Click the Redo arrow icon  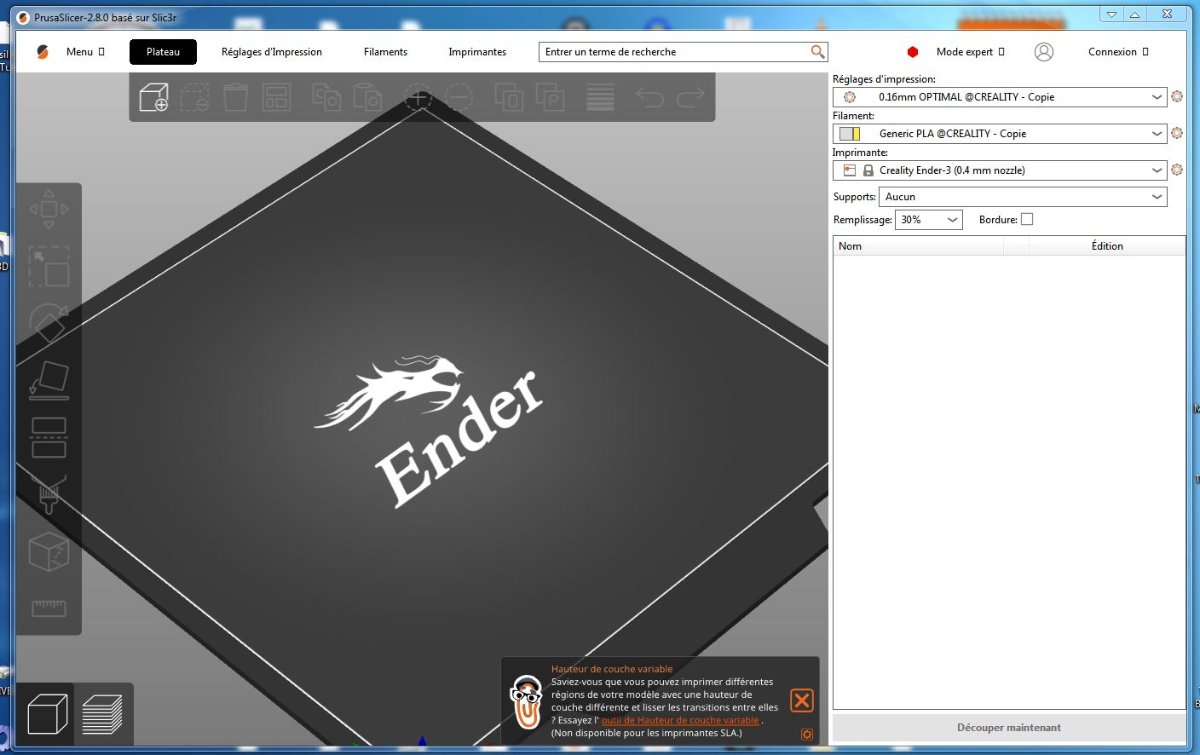(x=691, y=97)
